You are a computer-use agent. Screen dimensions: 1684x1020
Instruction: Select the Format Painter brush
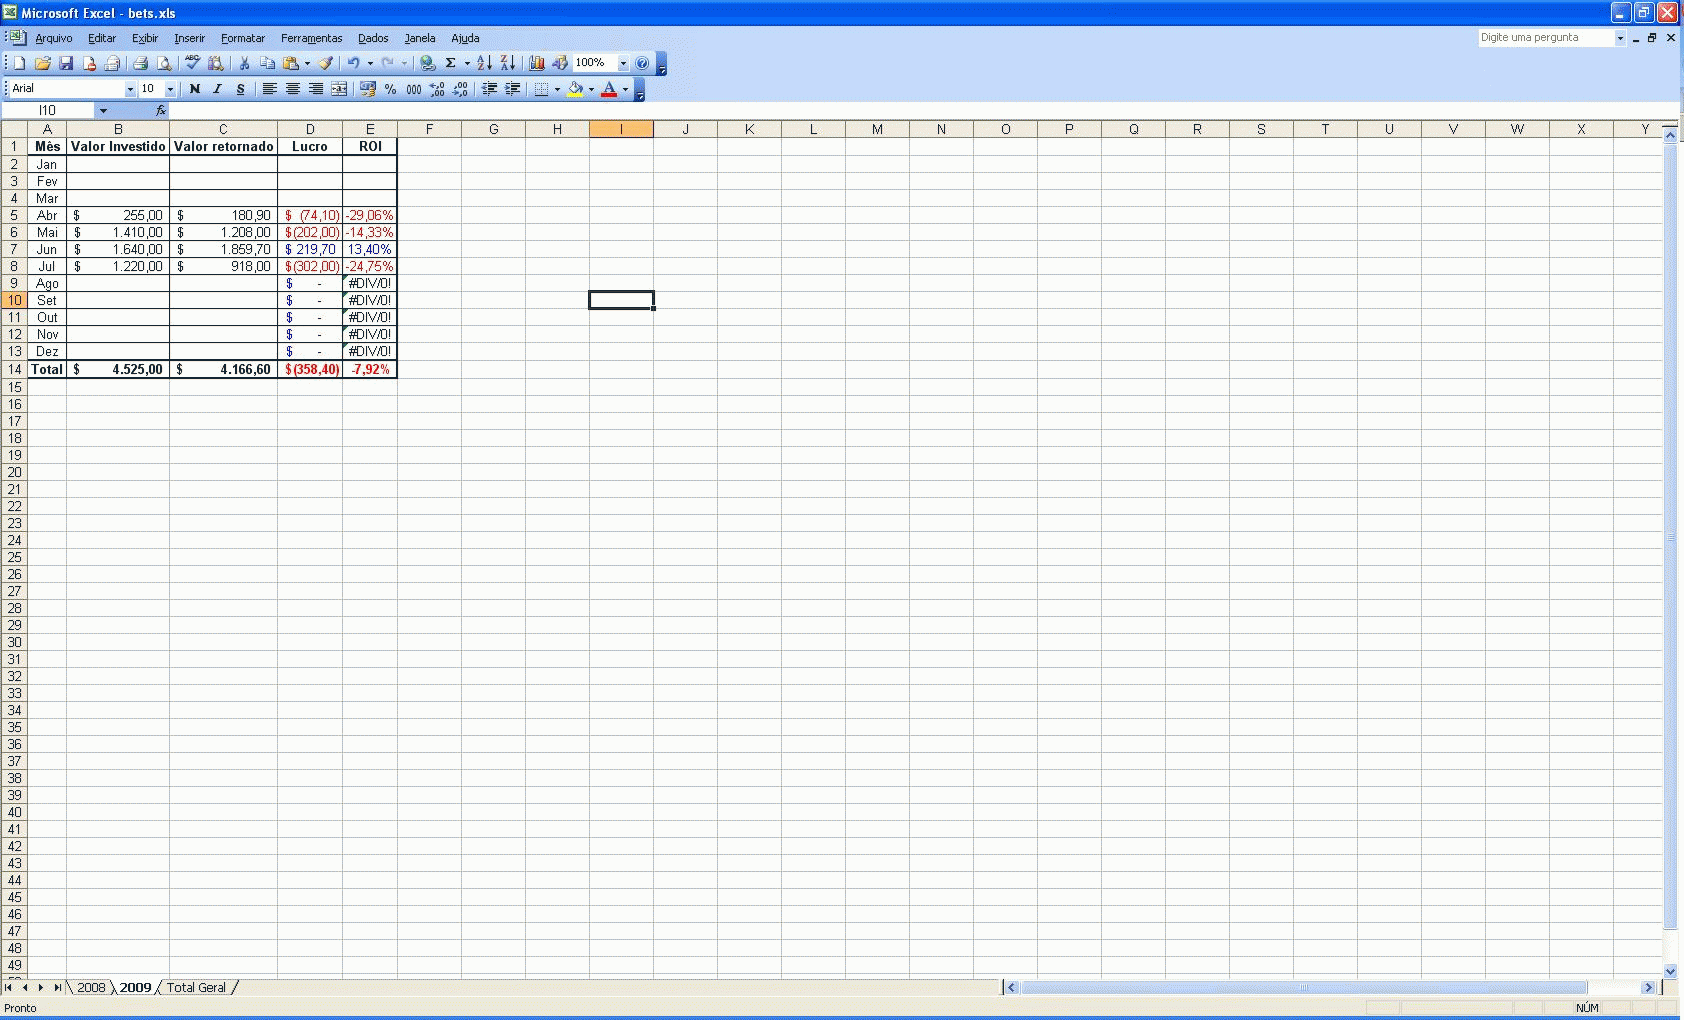coord(326,63)
